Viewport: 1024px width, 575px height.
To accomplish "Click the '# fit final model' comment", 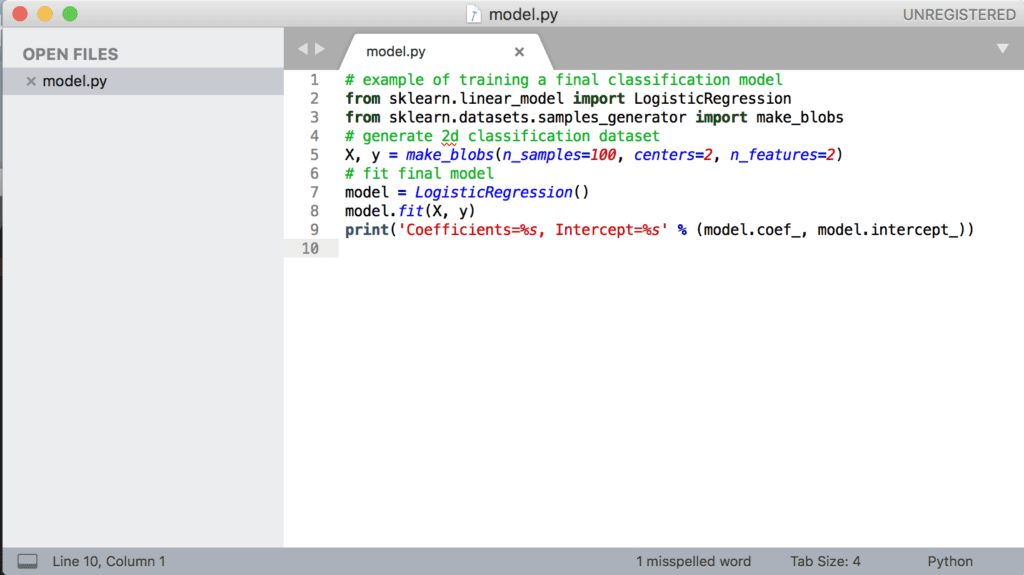I will point(419,174).
